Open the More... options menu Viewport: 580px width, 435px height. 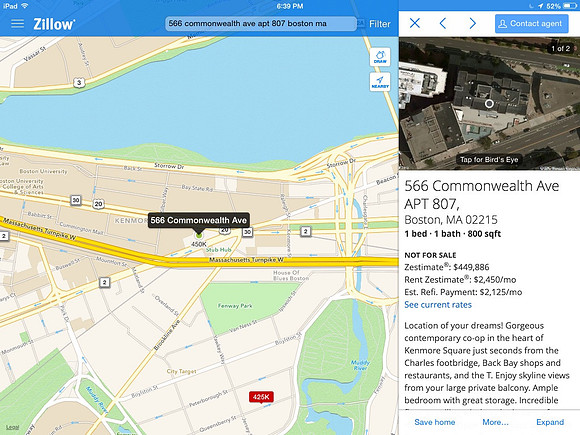coord(495,422)
